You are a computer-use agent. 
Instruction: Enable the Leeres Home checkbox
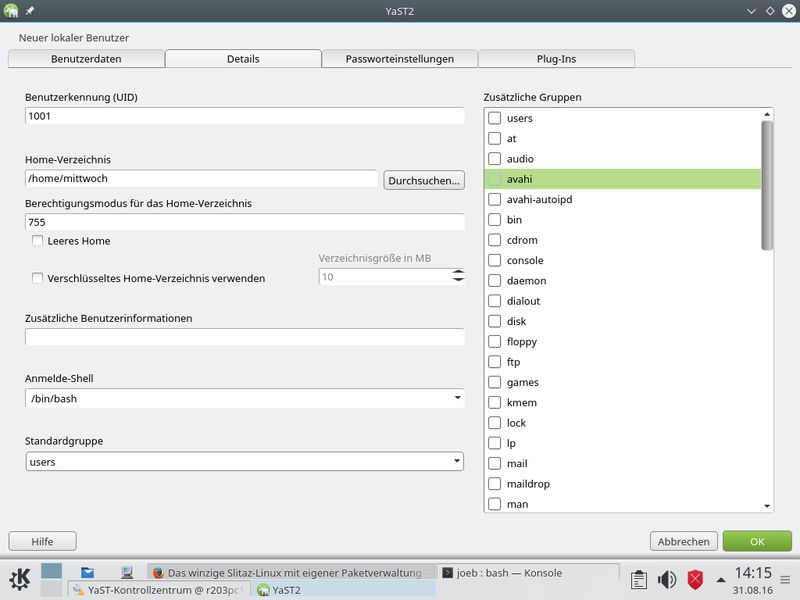pos(37,241)
